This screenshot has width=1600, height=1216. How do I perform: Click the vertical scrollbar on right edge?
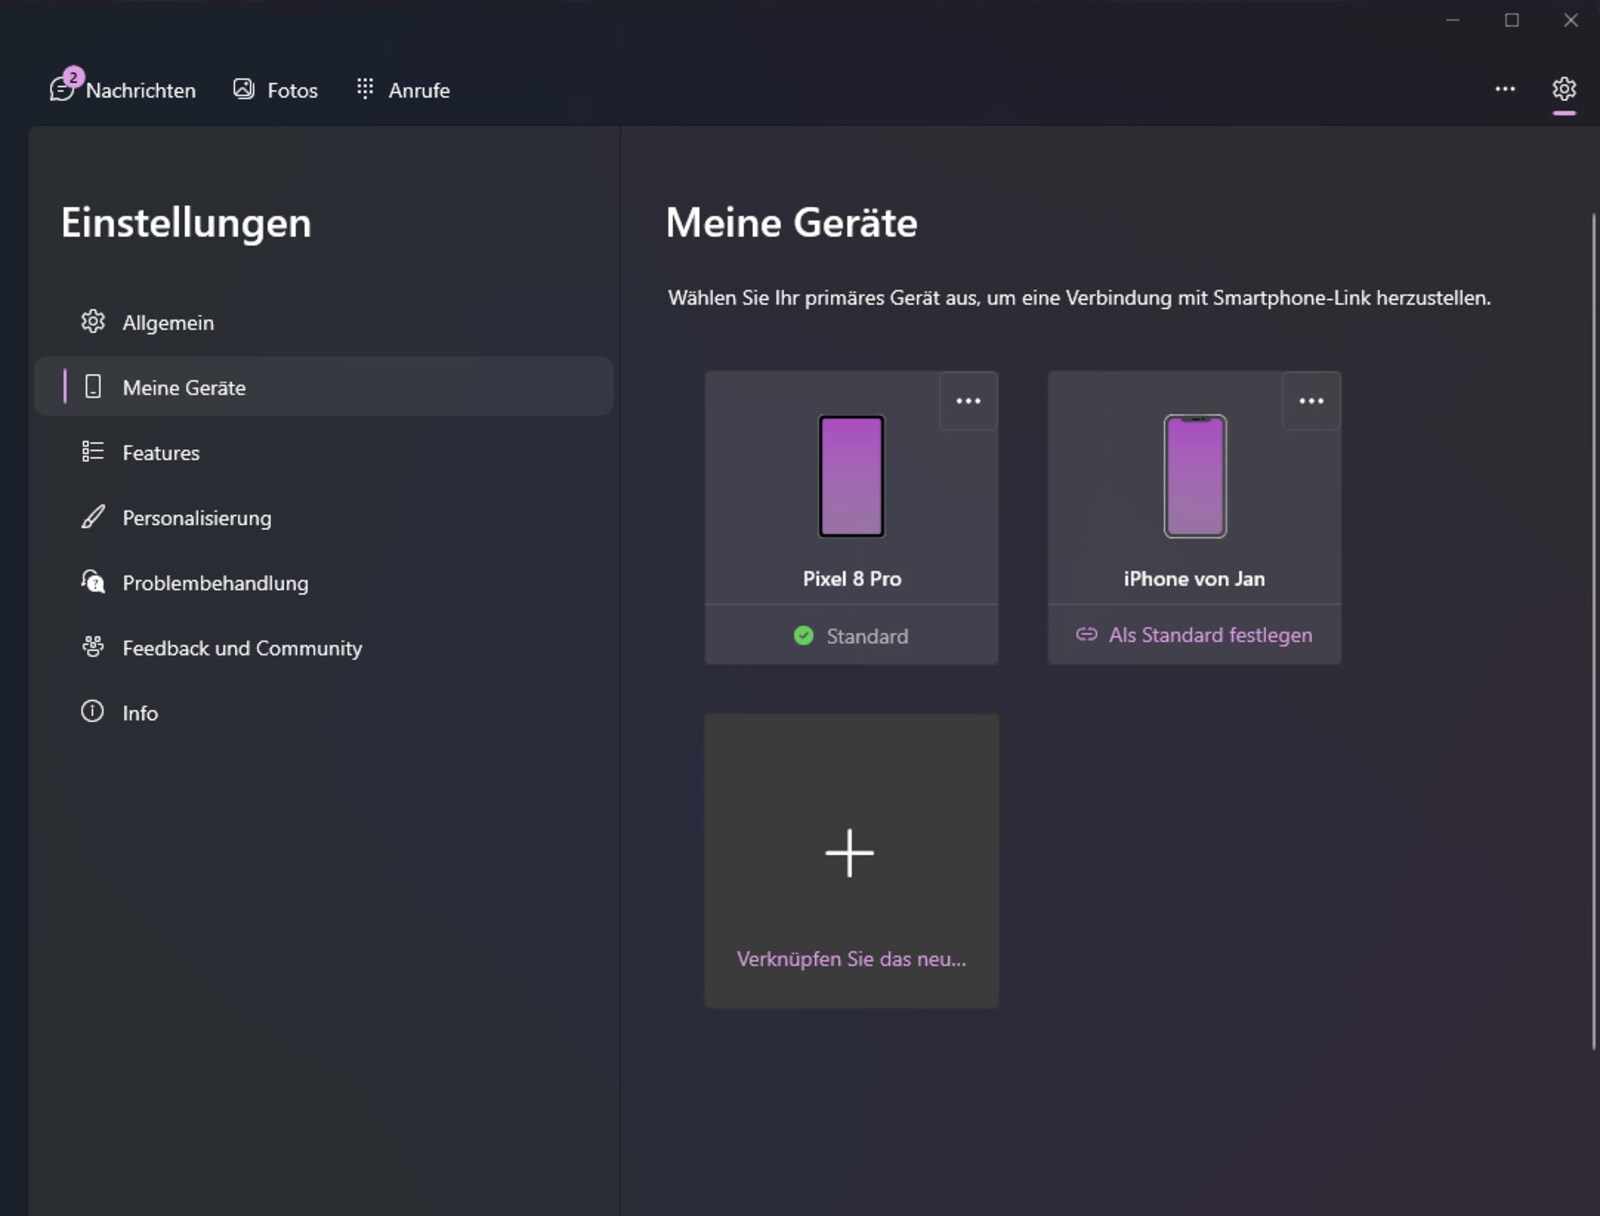coord(1593,630)
